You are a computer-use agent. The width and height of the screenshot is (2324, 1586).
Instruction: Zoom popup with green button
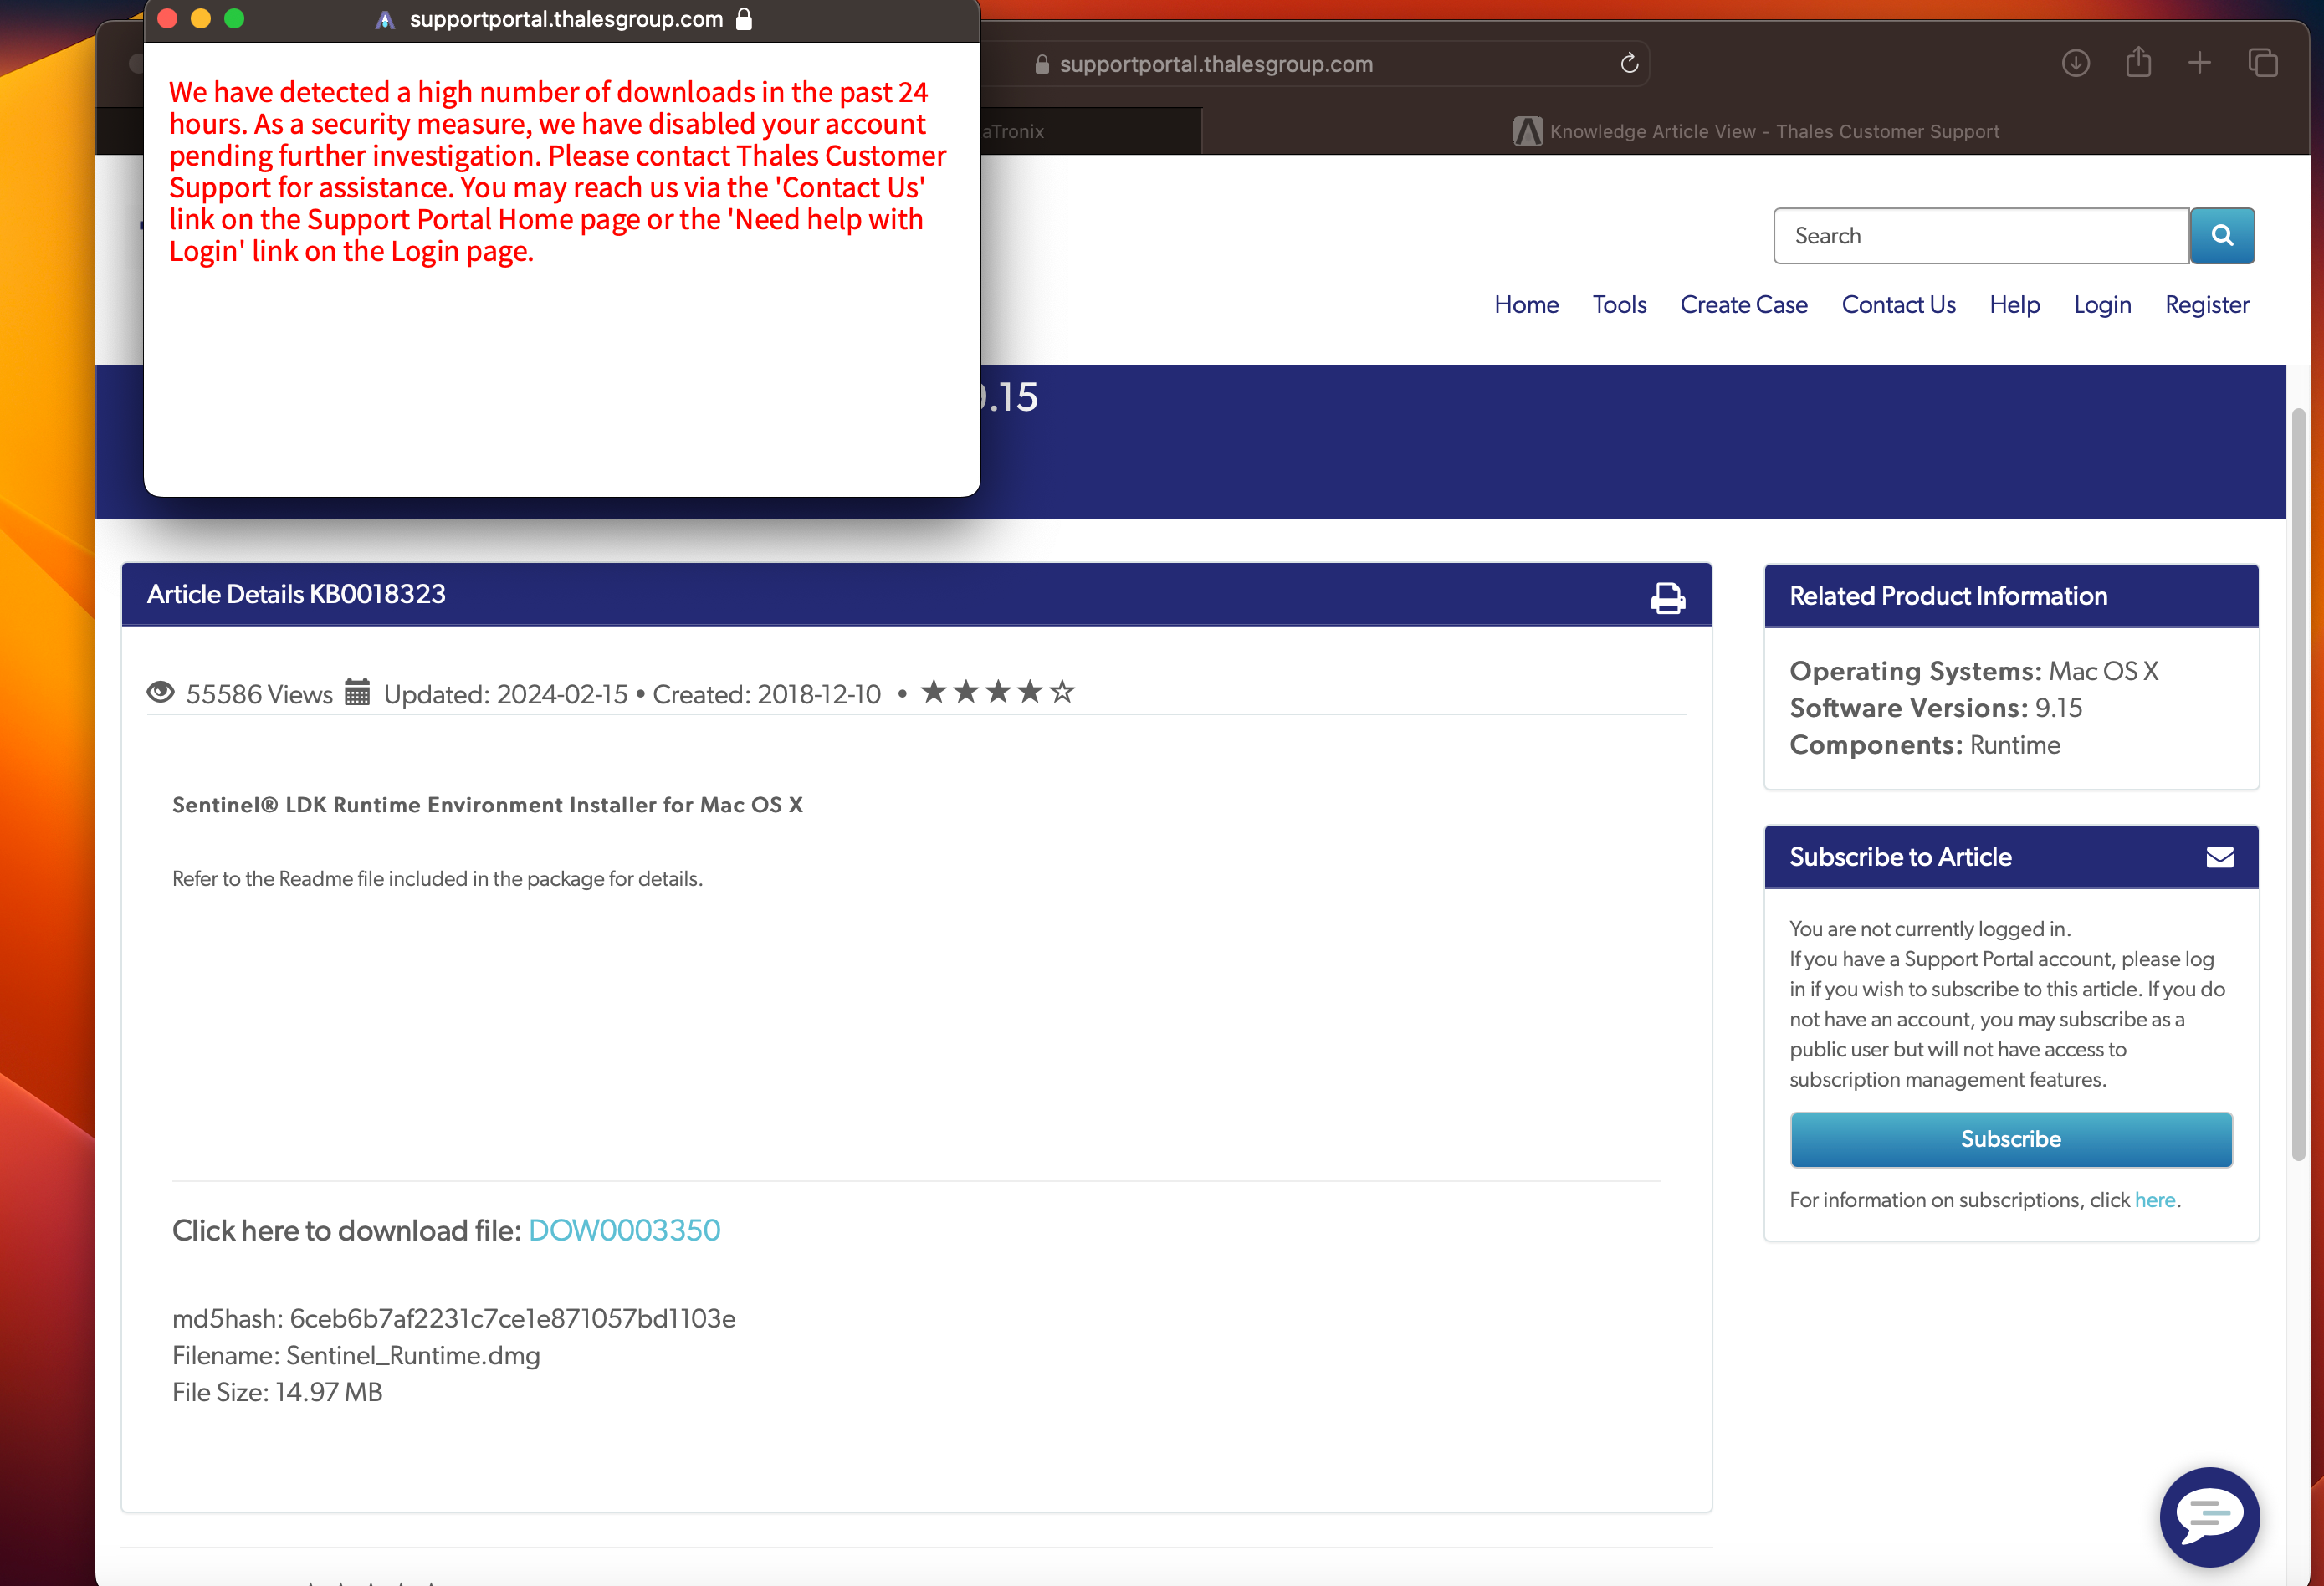234,19
